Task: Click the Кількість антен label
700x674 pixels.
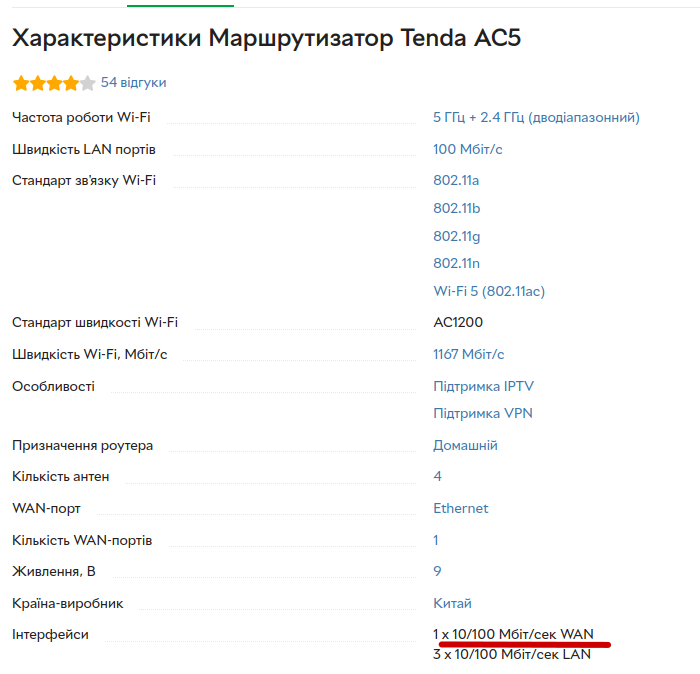Action: click(x=61, y=477)
